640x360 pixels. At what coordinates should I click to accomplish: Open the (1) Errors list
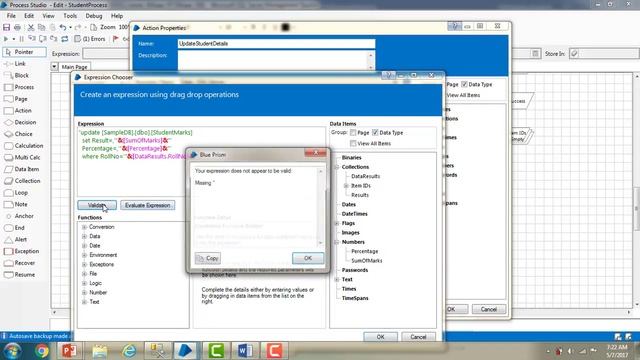pyautogui.click(x=90, y=39)
